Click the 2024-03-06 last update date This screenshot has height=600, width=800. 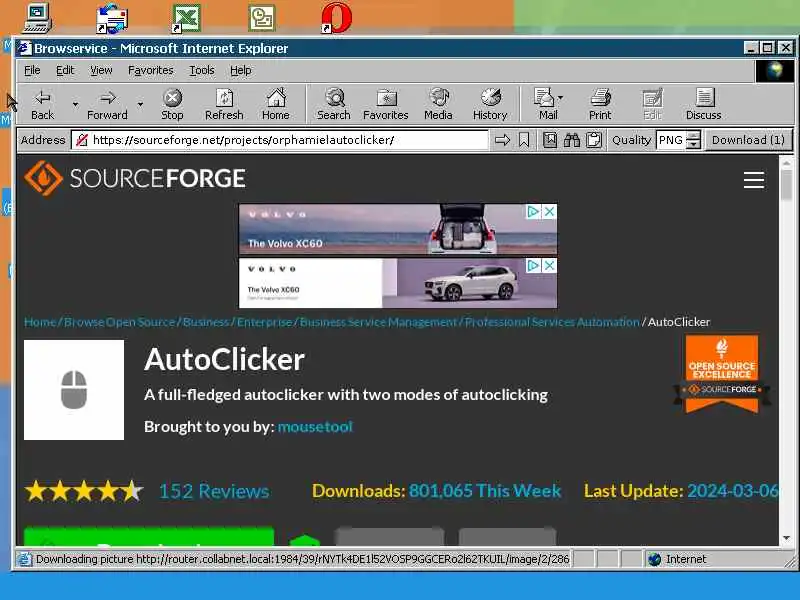tap(733, 491)
